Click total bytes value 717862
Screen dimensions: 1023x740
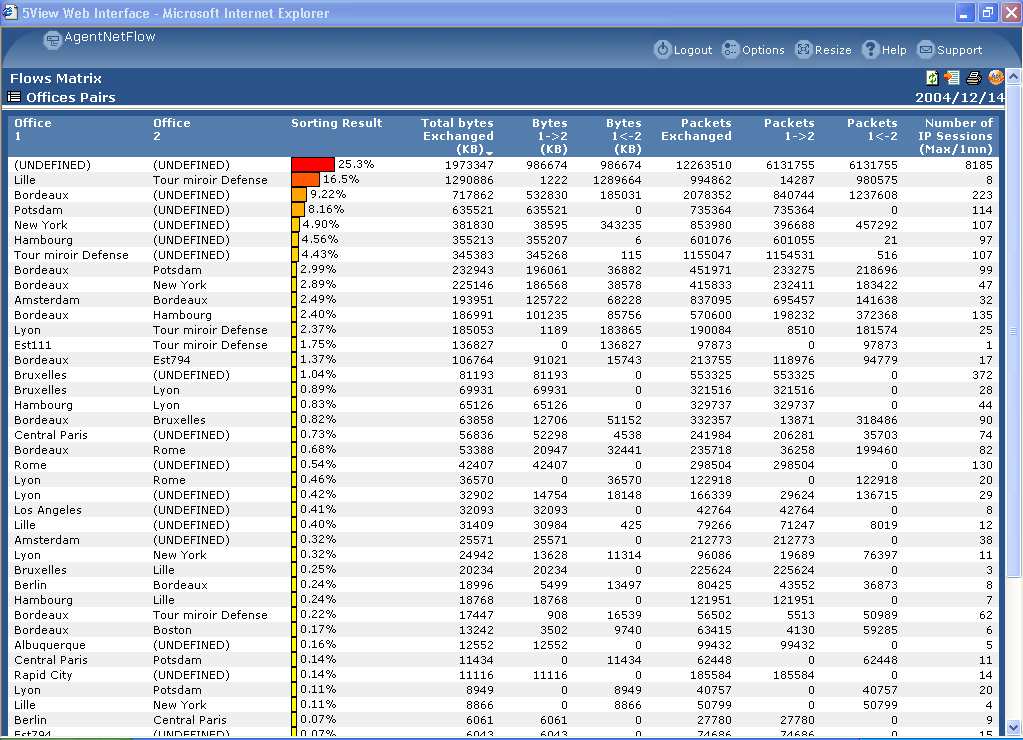[x=473, y=195]
